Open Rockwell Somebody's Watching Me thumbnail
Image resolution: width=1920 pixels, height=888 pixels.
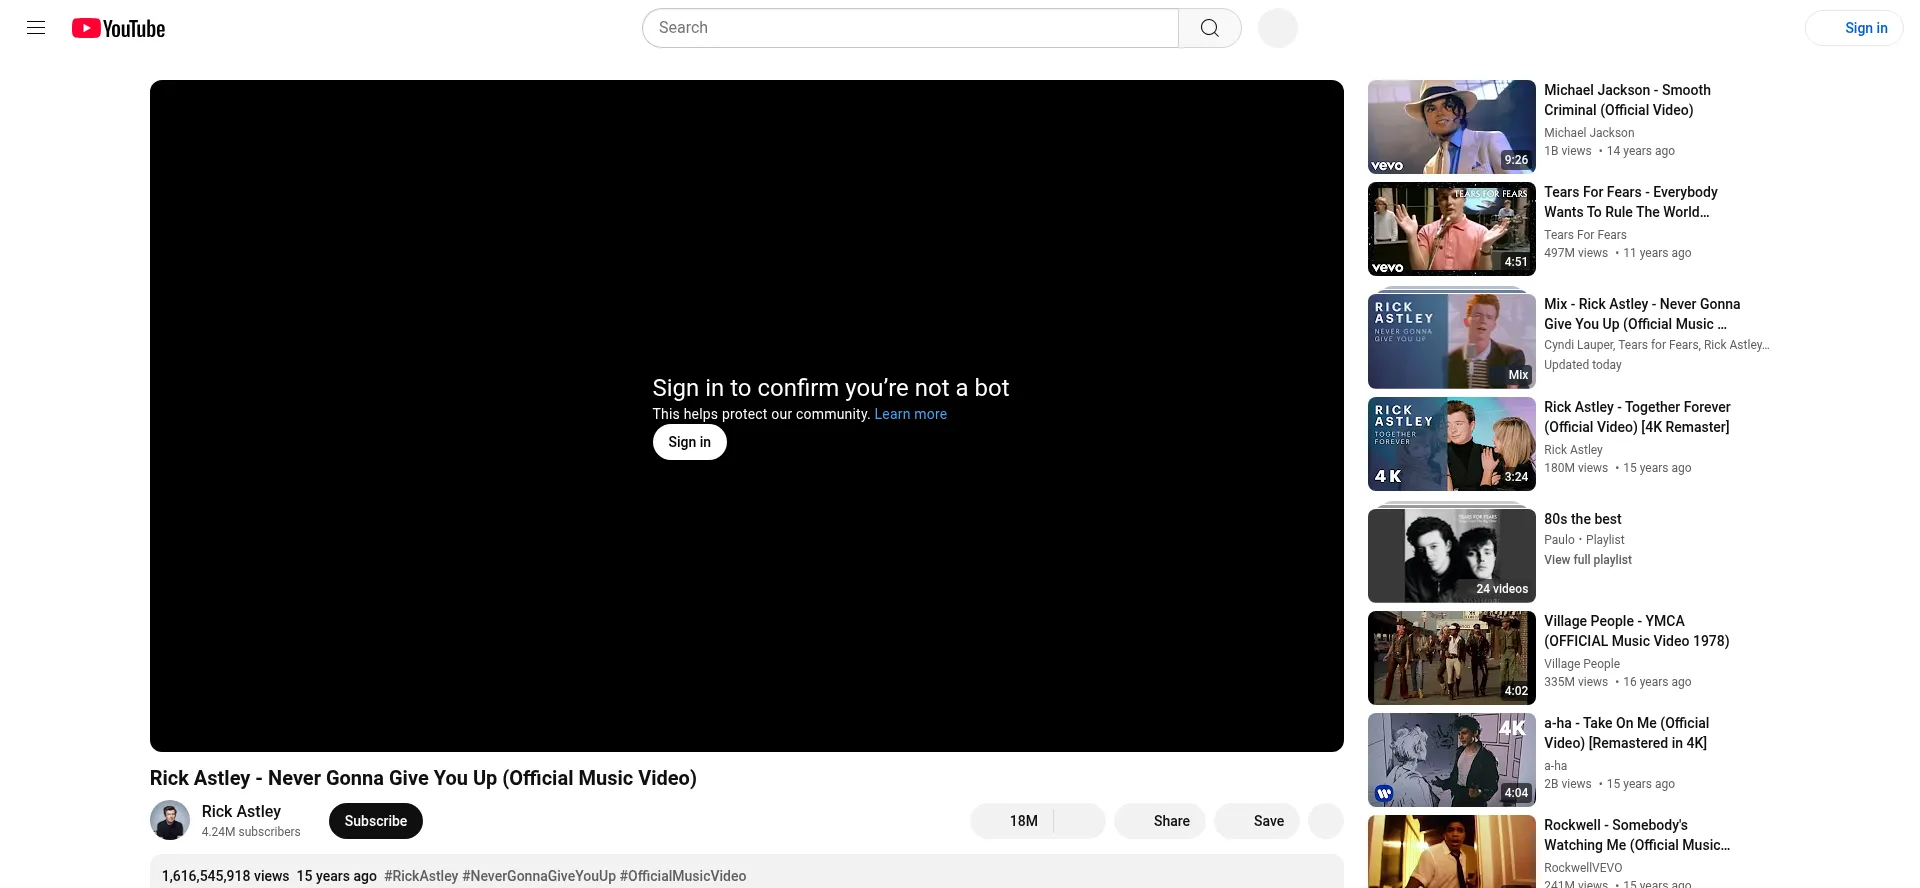(1452, 851)
